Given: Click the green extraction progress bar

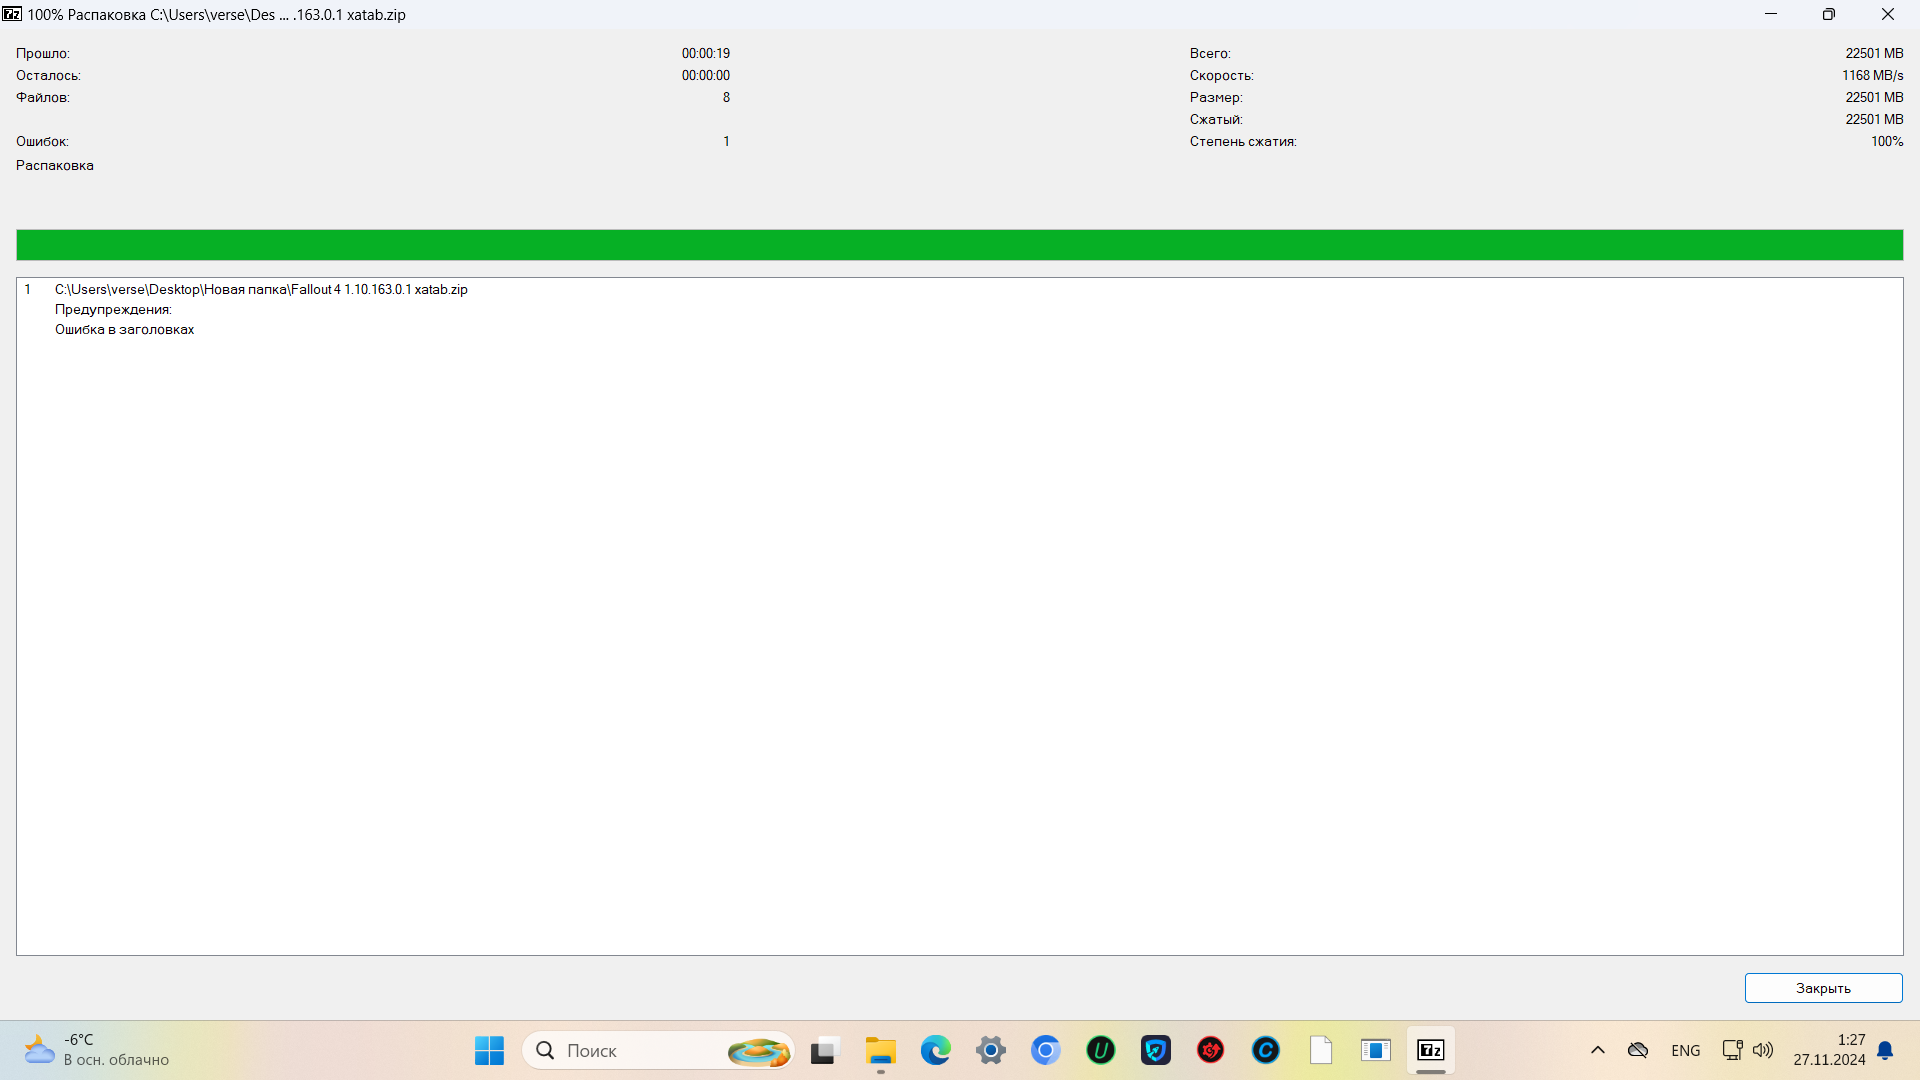Looking at the screenshot, I should (x=959, y=245).
